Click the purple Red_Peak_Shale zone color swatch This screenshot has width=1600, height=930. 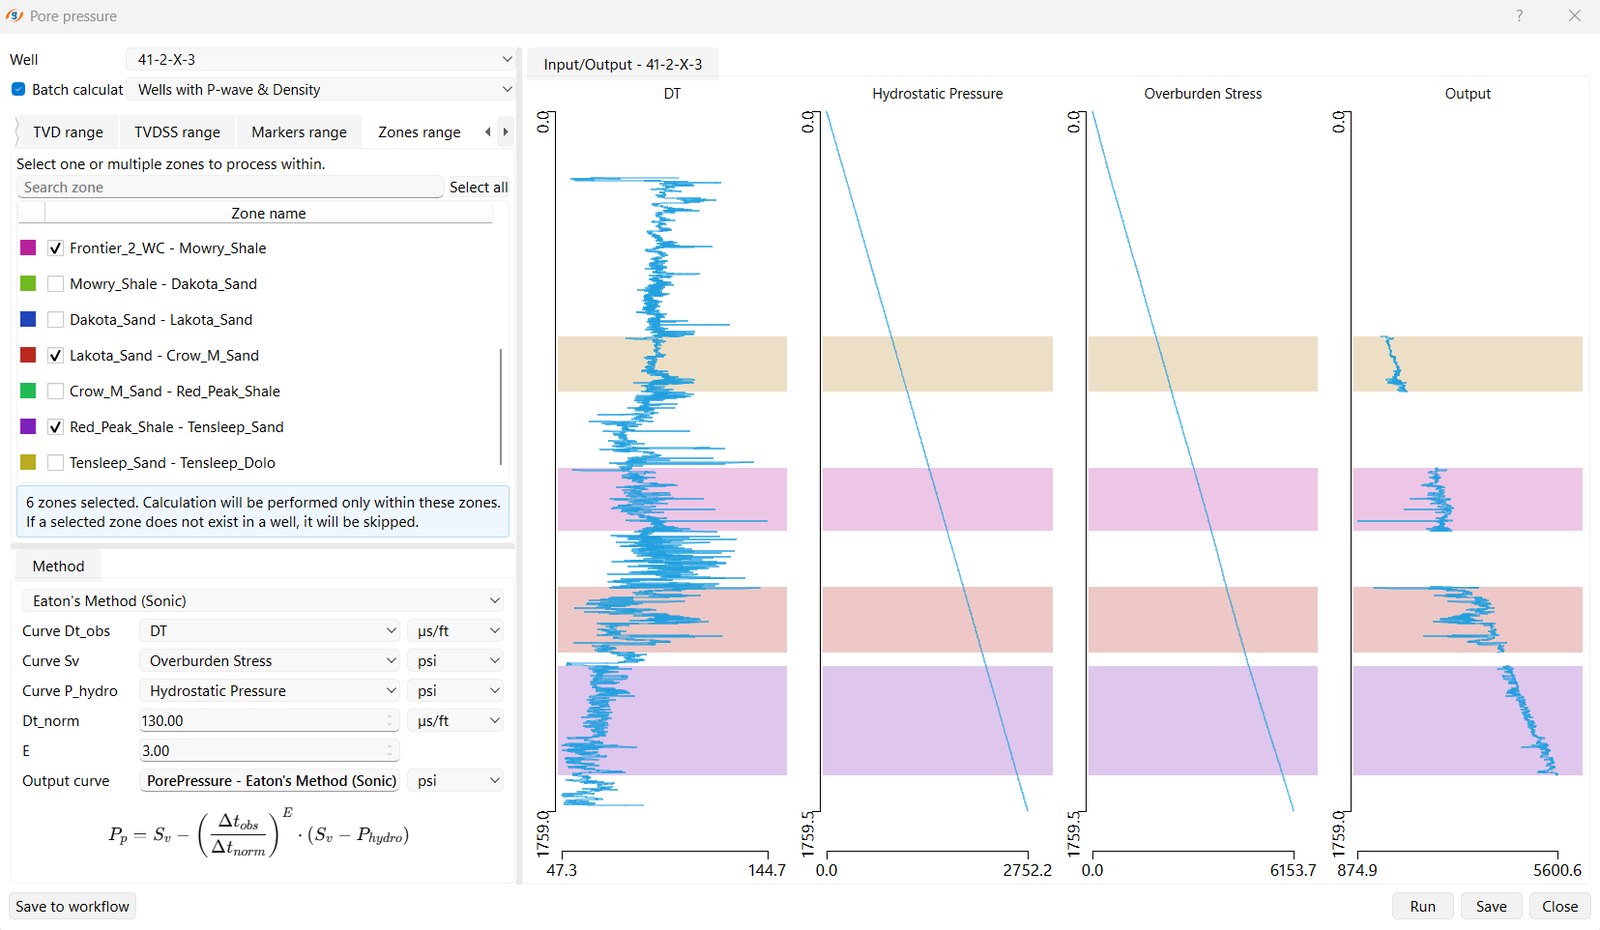click(x=28, y=427)
